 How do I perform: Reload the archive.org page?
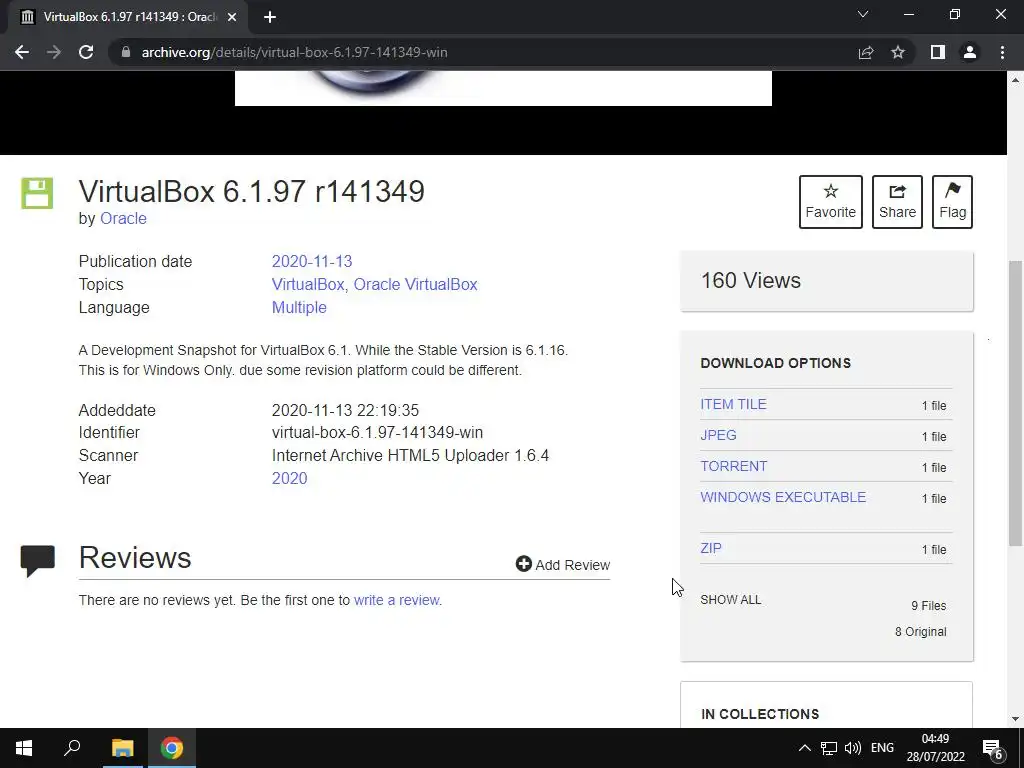coord(86,52)
